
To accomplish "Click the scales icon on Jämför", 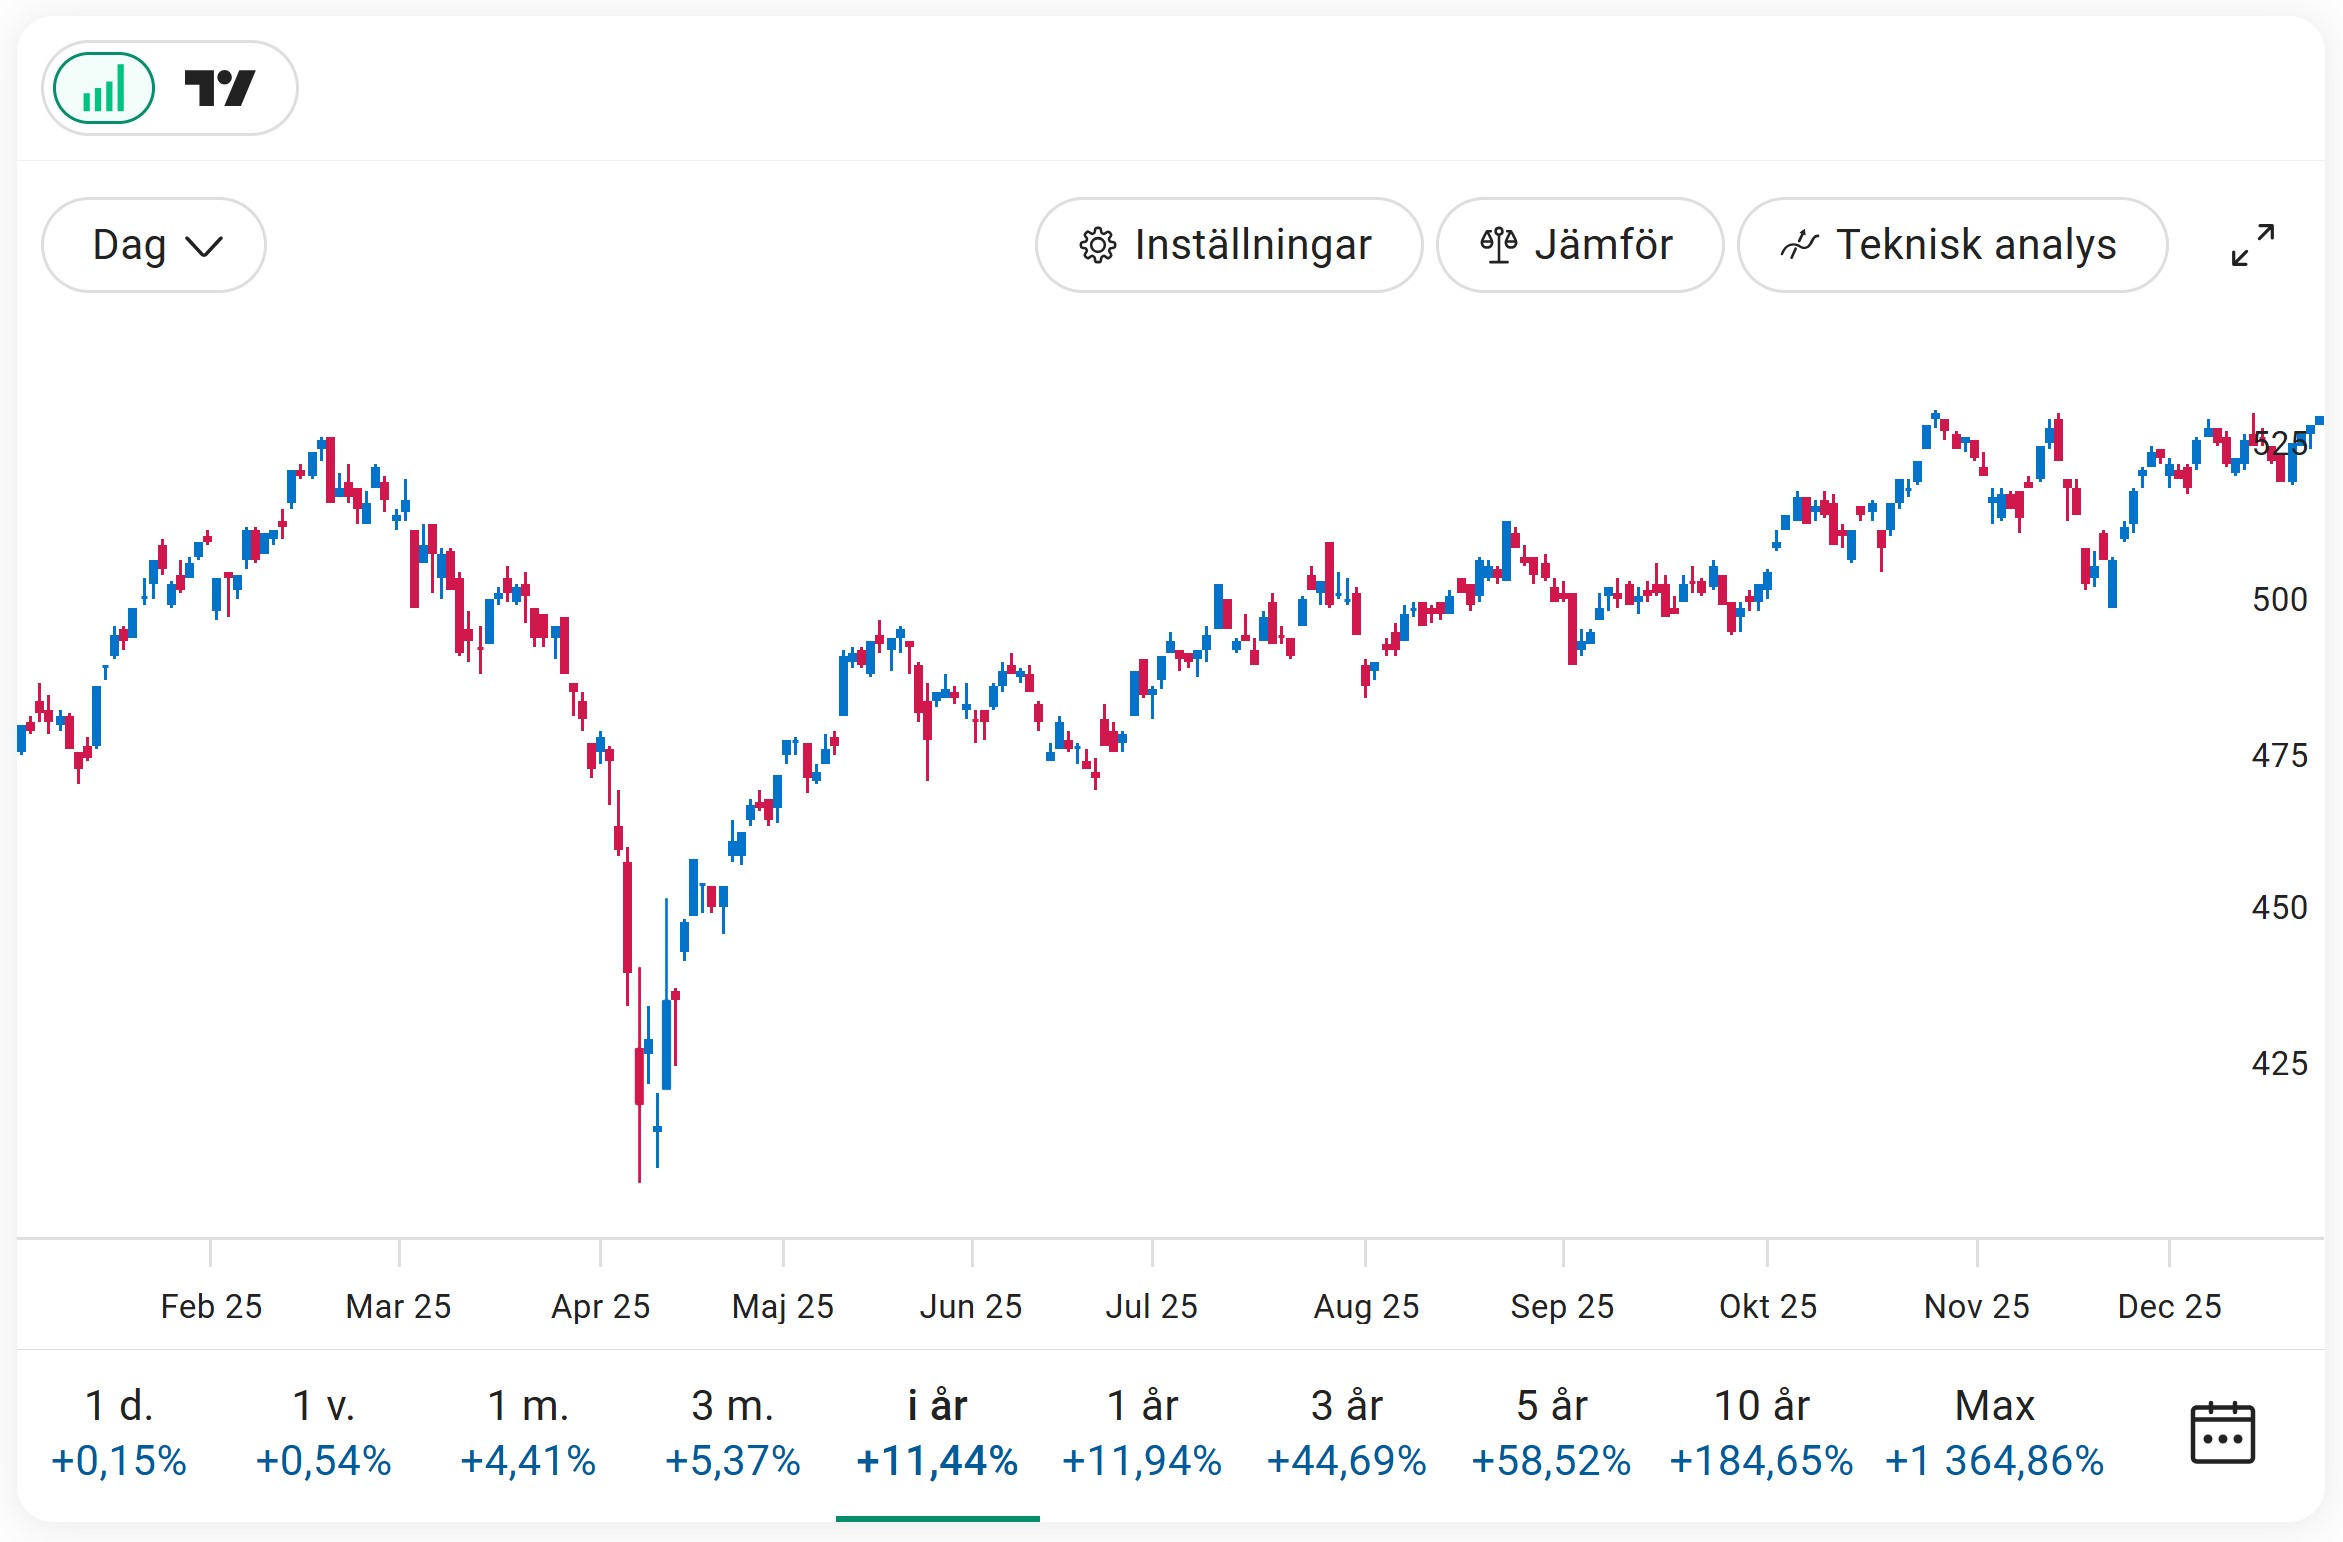I will [1498, 245].
